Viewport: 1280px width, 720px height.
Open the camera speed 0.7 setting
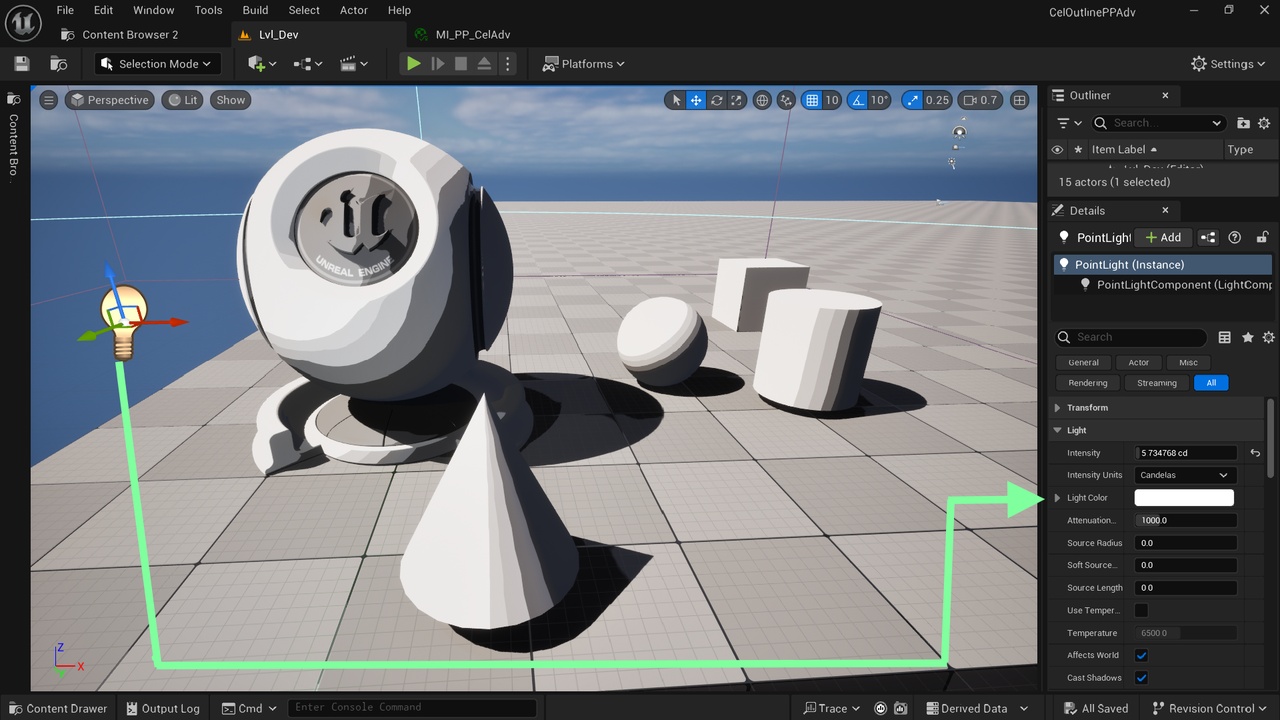click(x=980, y=100)
